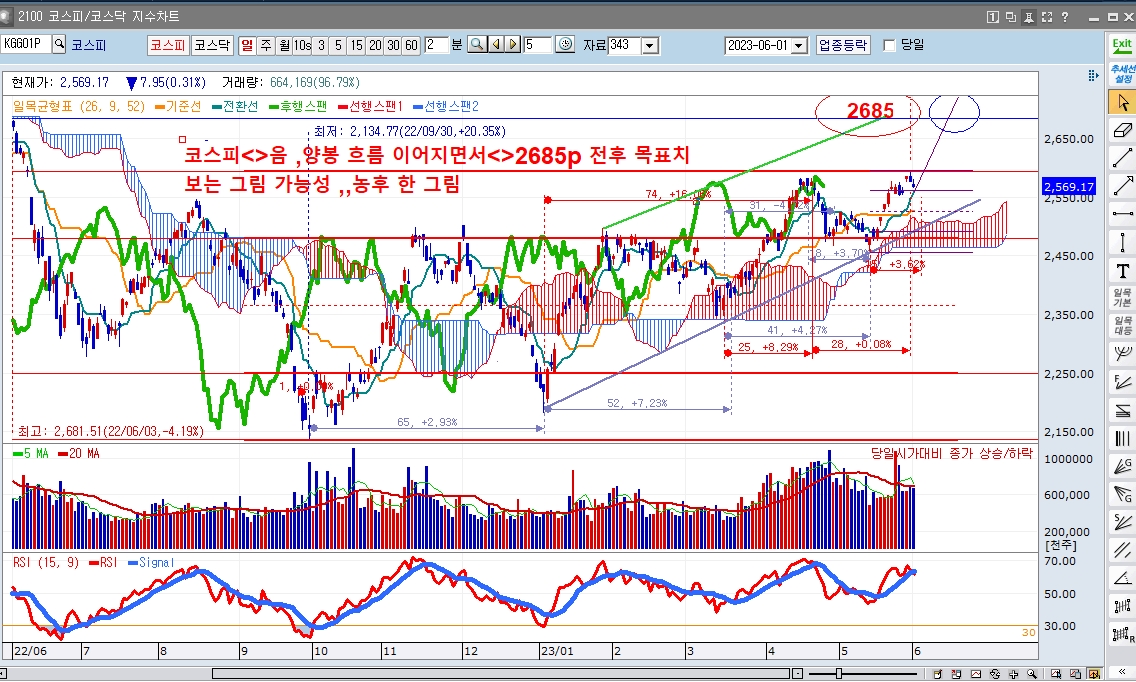Select the horizontal parallel lines tool
1136x682 pixels.
pos(1122,410)
